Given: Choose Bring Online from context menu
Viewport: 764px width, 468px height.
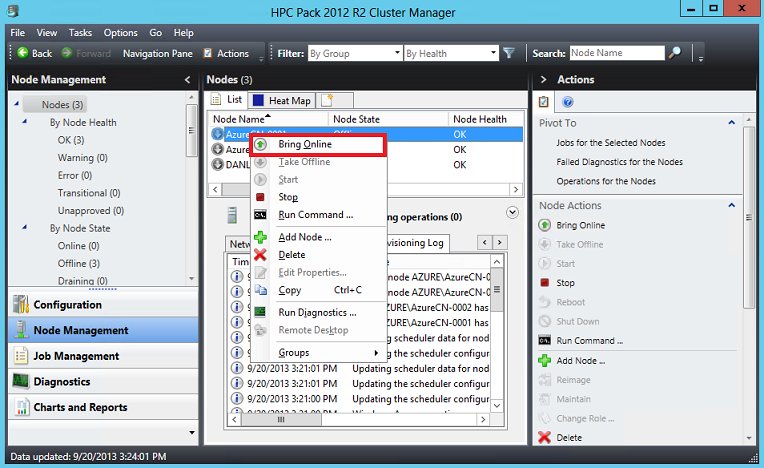Looking at the screenshot, I should coord(319,144).
